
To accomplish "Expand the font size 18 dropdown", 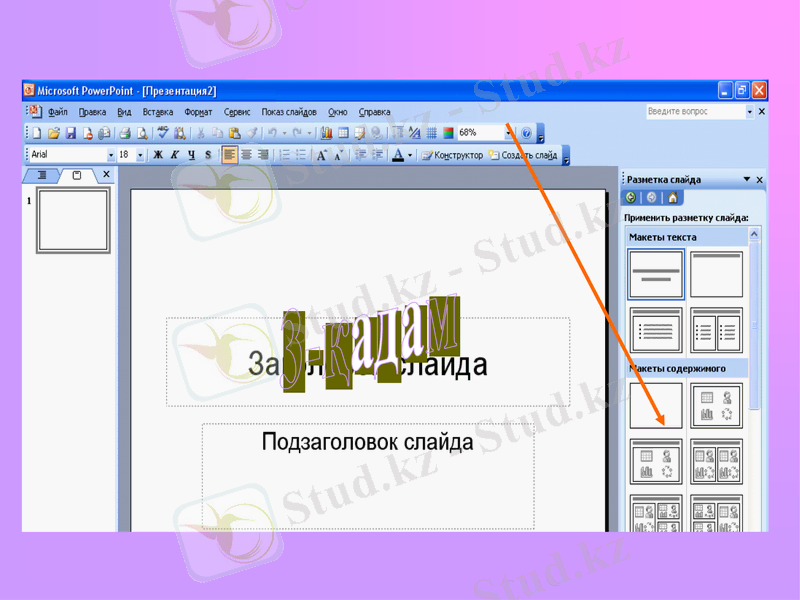I will click(x=140, y=156).
